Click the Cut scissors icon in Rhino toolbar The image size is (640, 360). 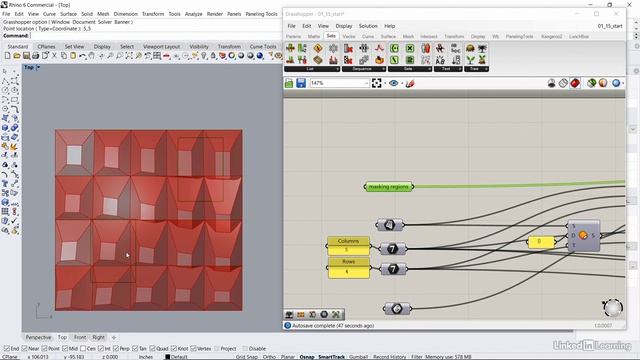click(54, 56)
